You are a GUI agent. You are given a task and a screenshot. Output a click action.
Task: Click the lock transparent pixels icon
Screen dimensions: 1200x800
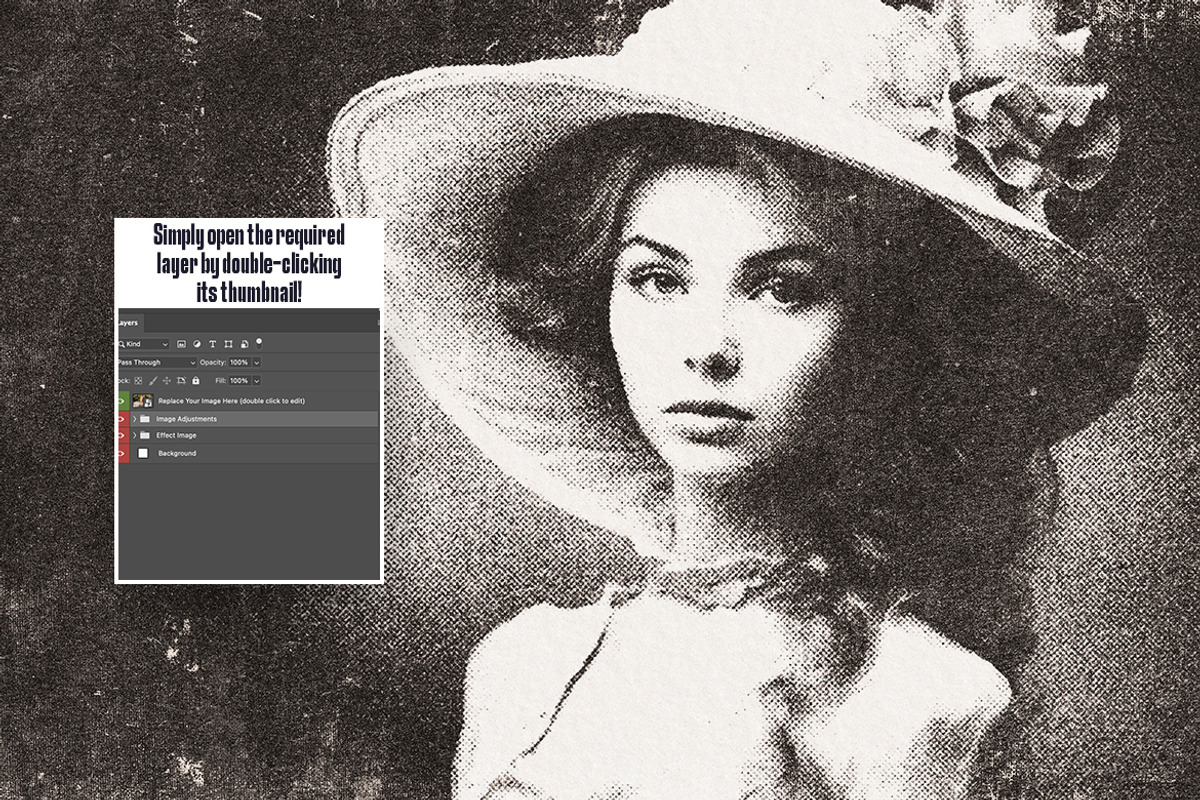[x=138, y=381]
